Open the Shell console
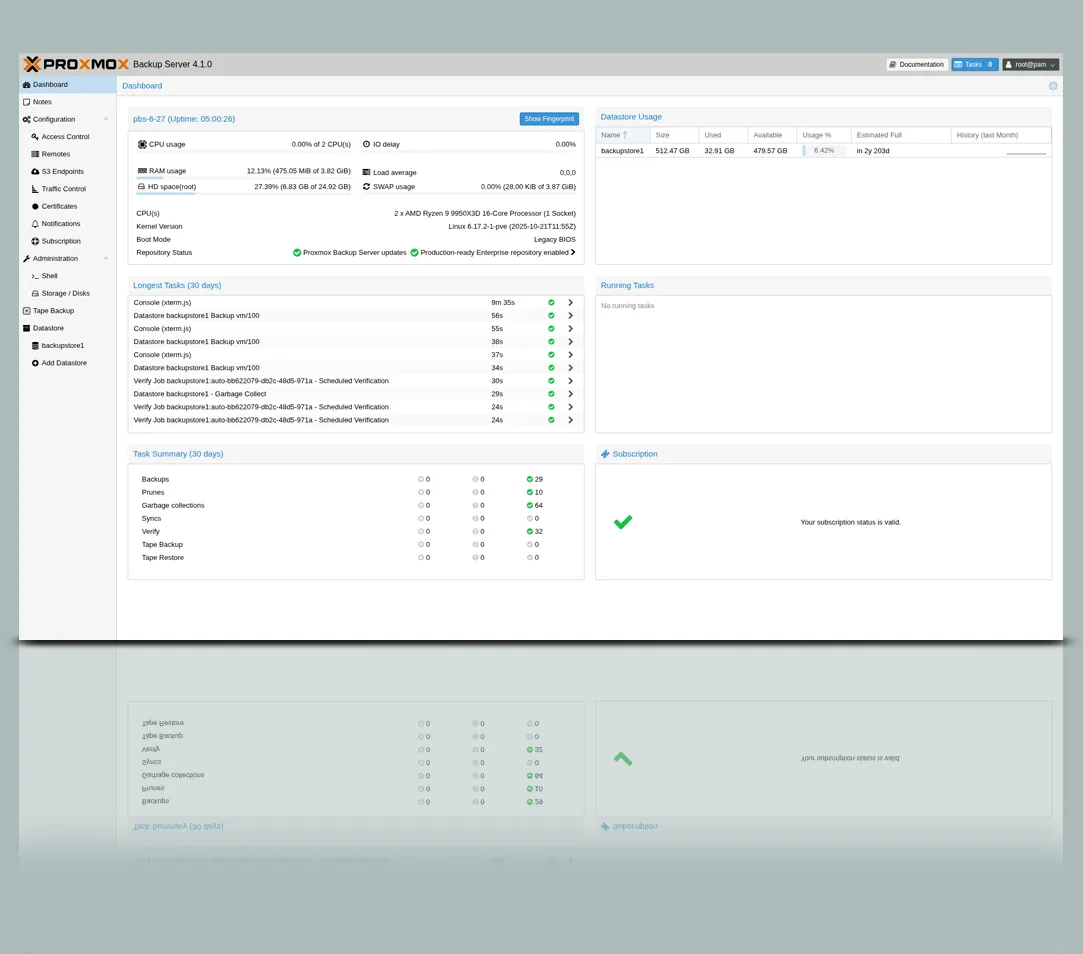This screenshot has height=954, width=1083. (x=49, y=276)
